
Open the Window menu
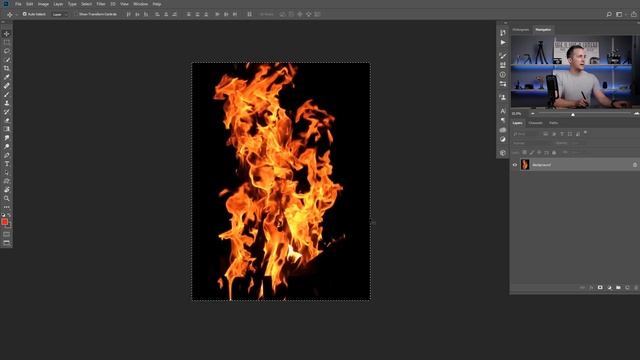pos(141,4)
